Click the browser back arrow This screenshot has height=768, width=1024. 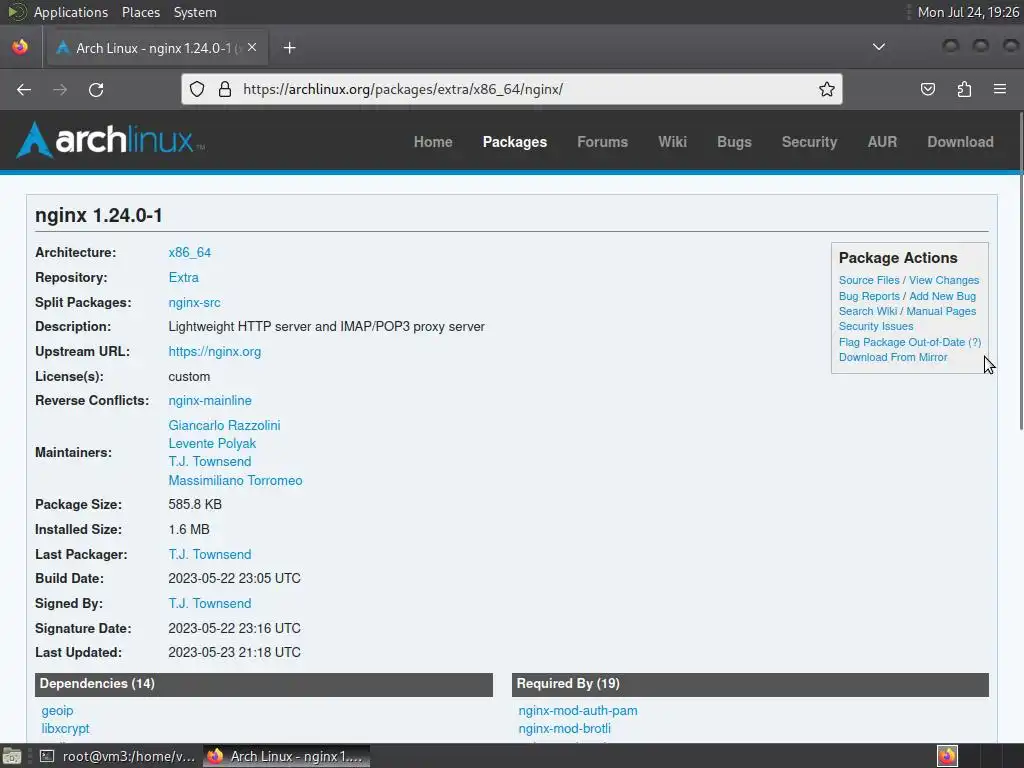(x=24, y=89)
